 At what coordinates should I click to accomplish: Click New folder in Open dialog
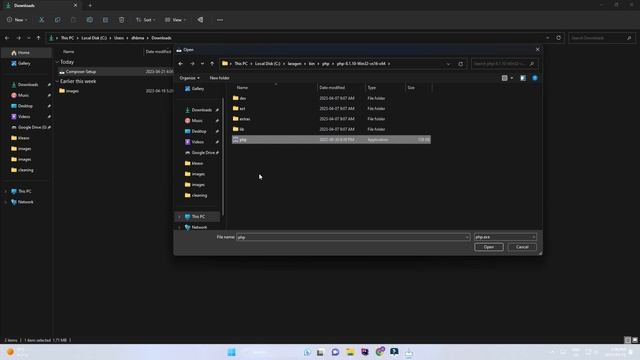point(220,78)
